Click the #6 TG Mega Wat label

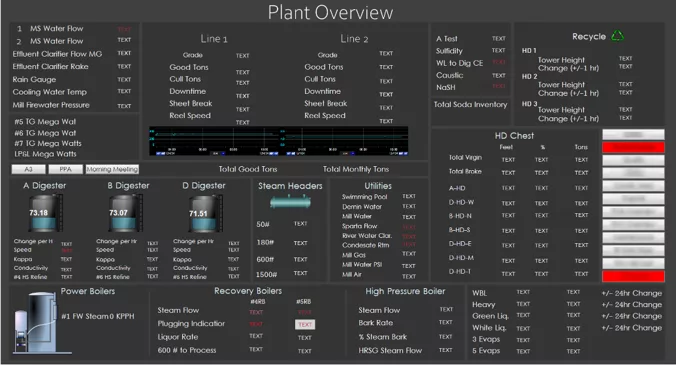point(45,133)
